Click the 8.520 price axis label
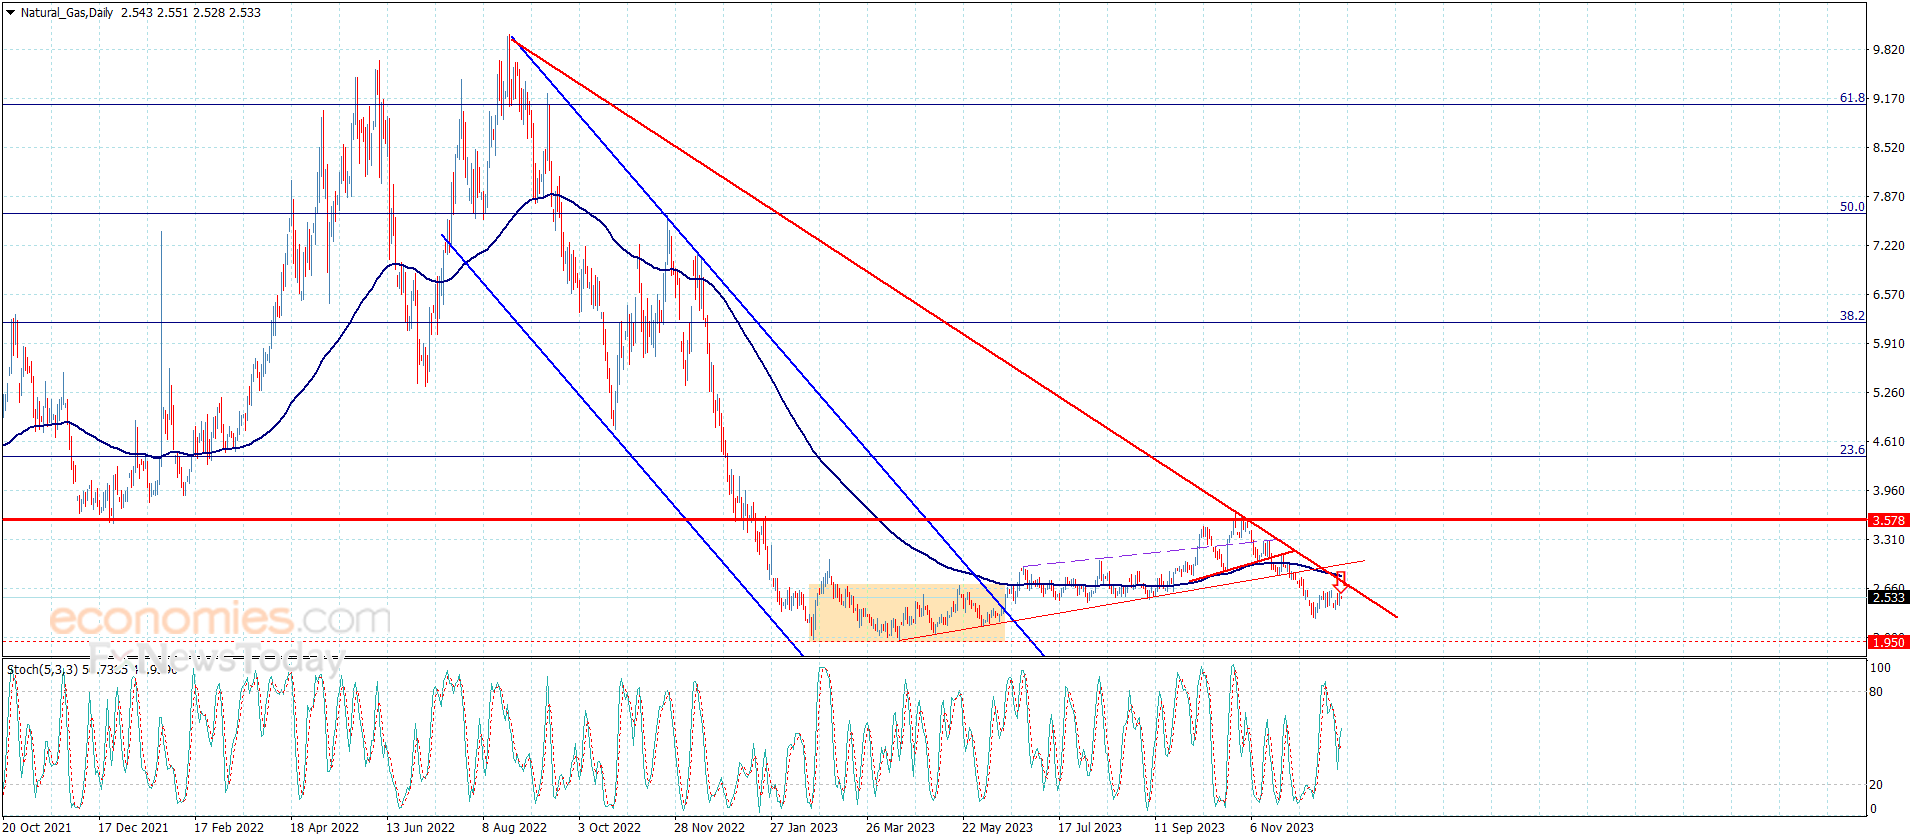The width and height of the screenshot is (1916, 840). point(1888,147)
